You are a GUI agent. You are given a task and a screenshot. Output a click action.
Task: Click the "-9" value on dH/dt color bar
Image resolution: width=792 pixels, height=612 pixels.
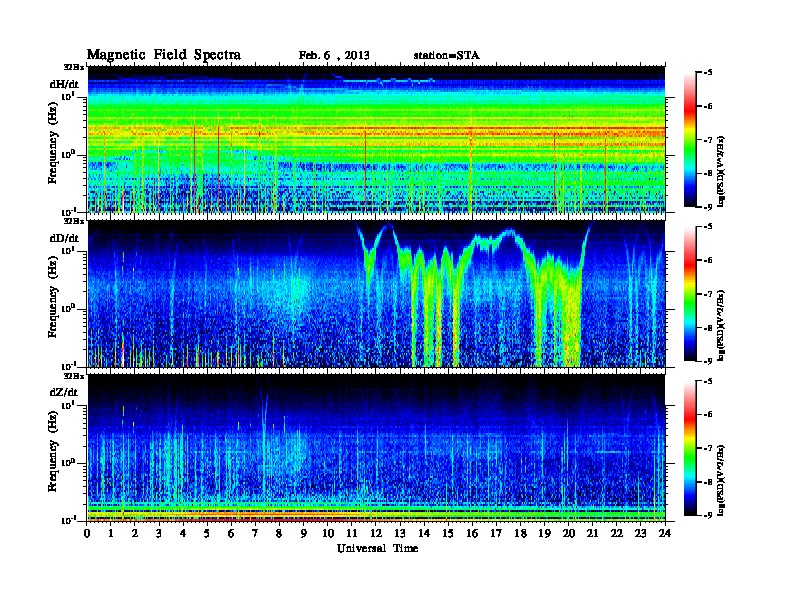tap(708, 207)
